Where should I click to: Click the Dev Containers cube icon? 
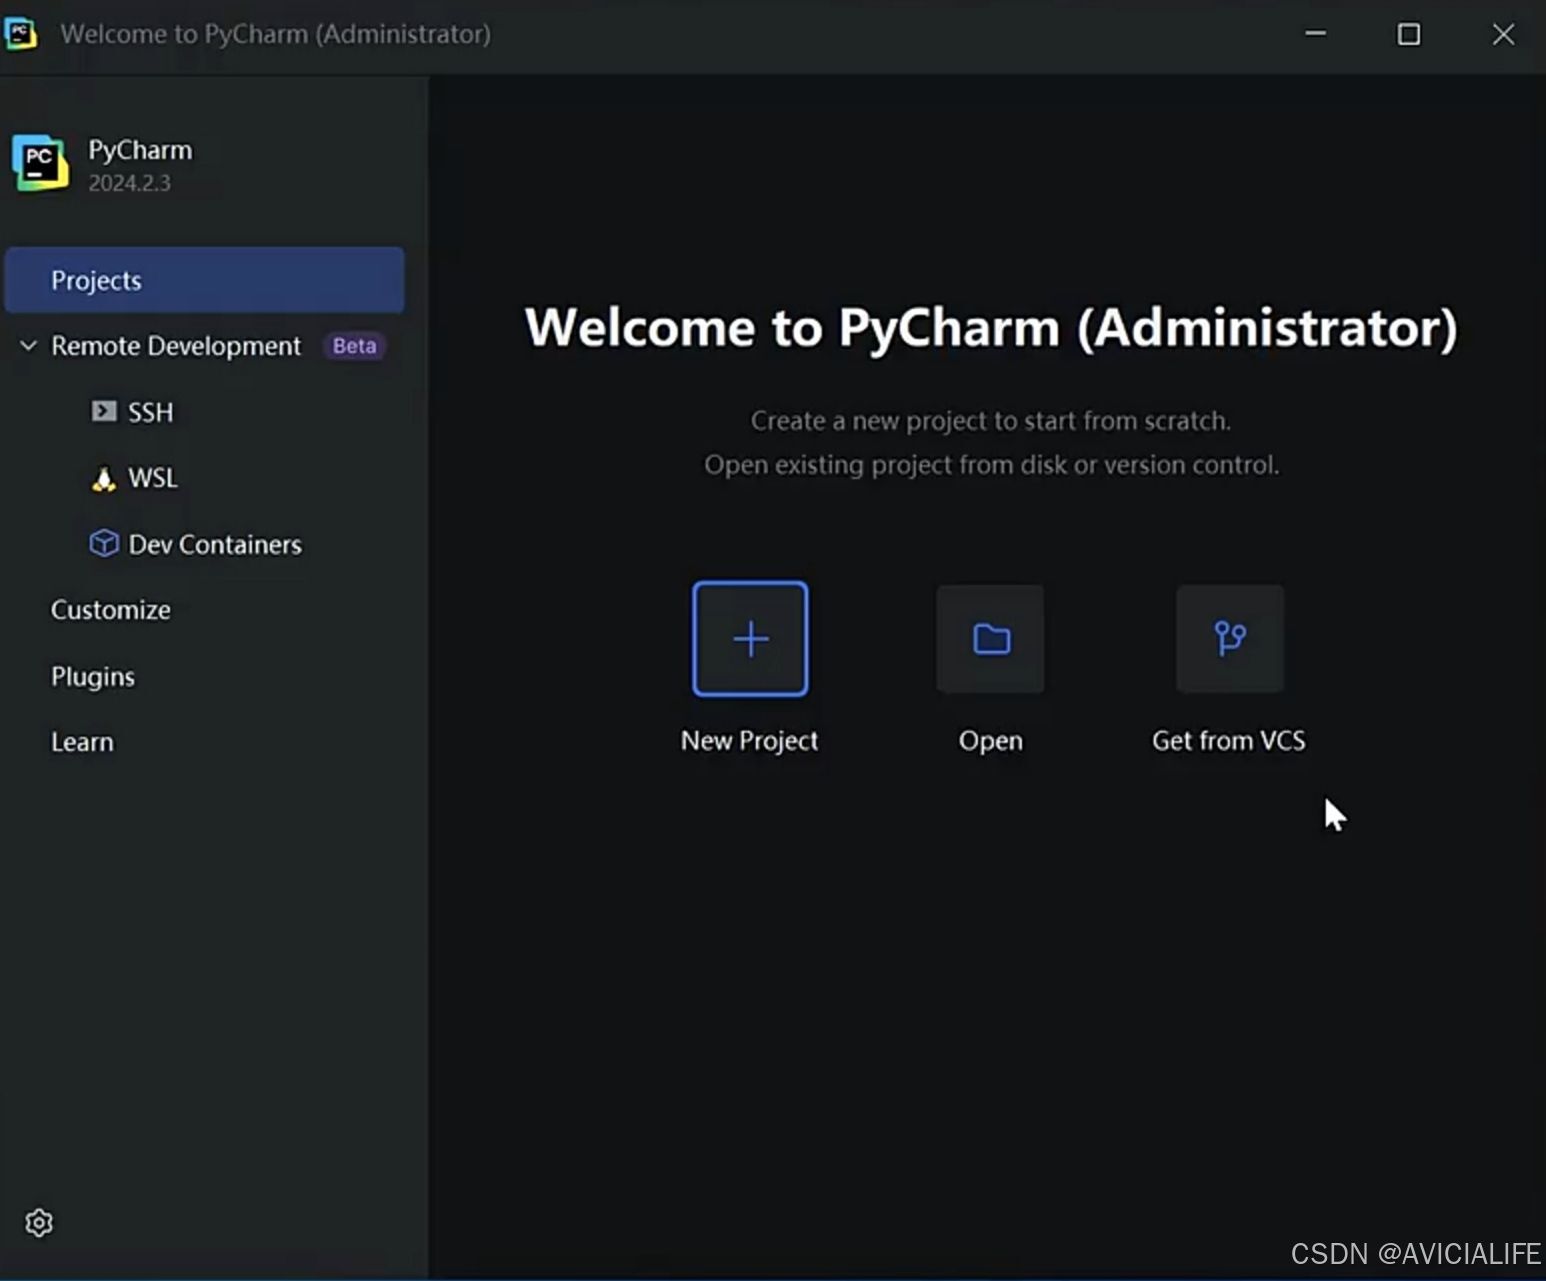pyautogui.click(x=104, y=543)
